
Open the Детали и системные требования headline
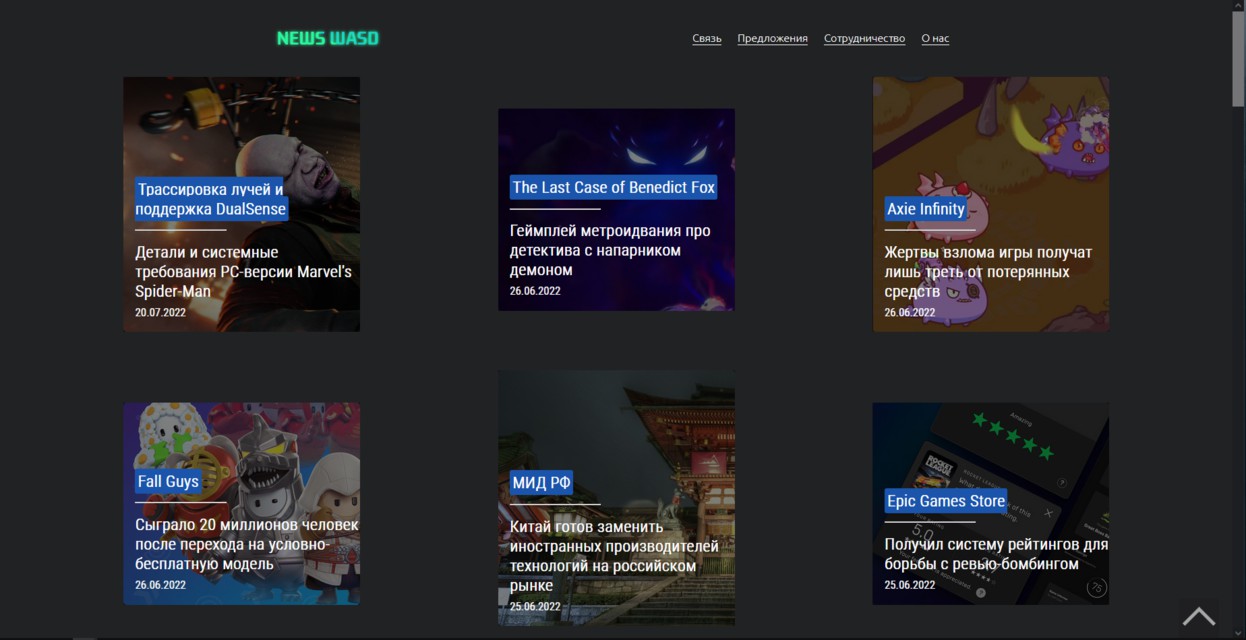(244, 272)
